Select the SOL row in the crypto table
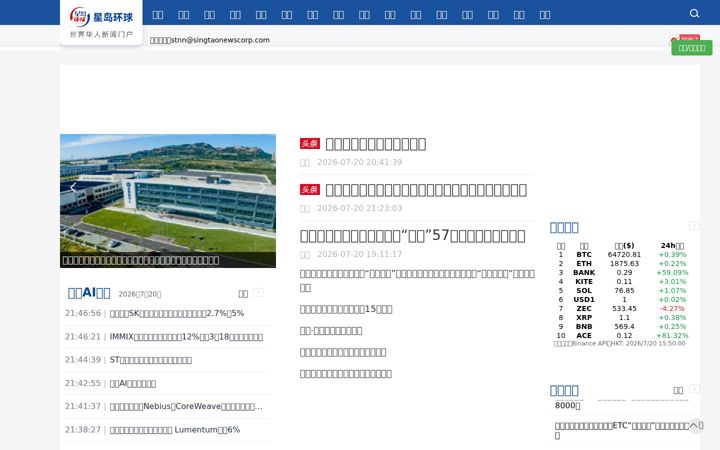Image resolution: width=720 pixels, height=450 pixels. pyautogui.click(x=622, y=290)
